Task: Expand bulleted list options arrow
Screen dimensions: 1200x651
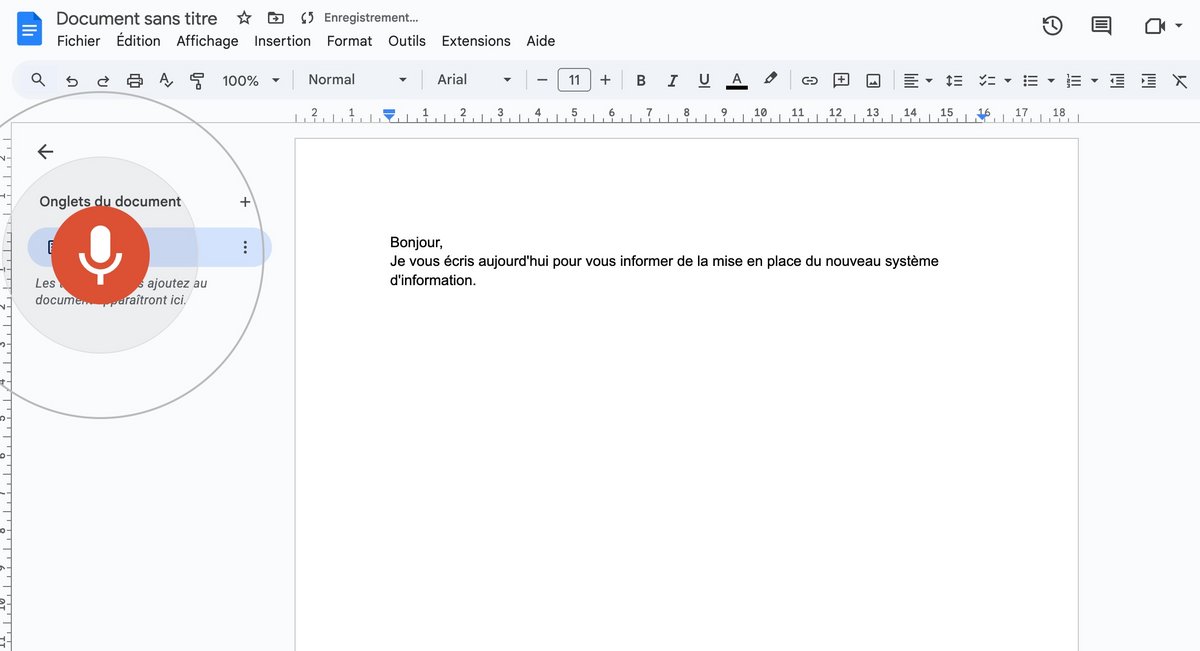Action: [1051, 80]
